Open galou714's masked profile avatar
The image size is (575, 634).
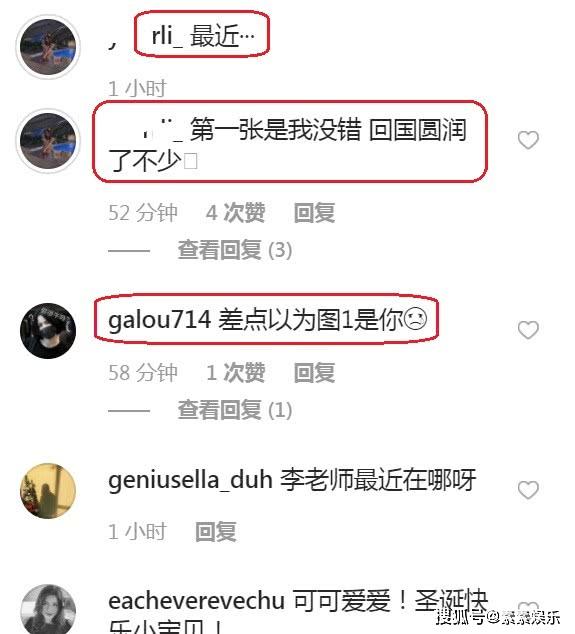(x=48, y=331)
